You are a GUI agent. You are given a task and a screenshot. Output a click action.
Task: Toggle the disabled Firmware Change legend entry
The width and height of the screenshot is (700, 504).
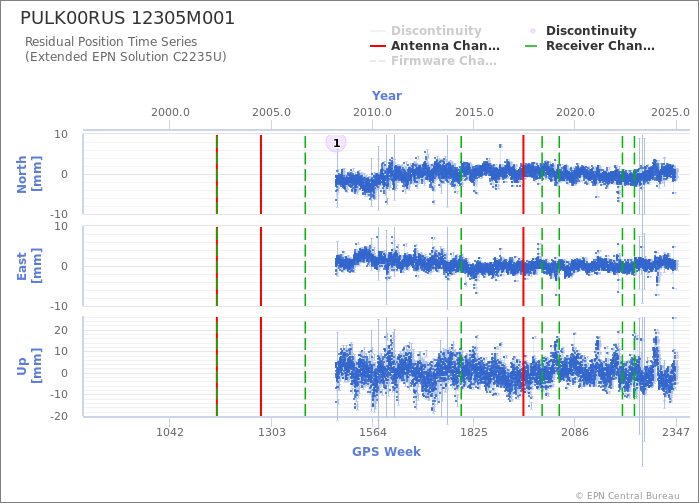coord(433,61)
